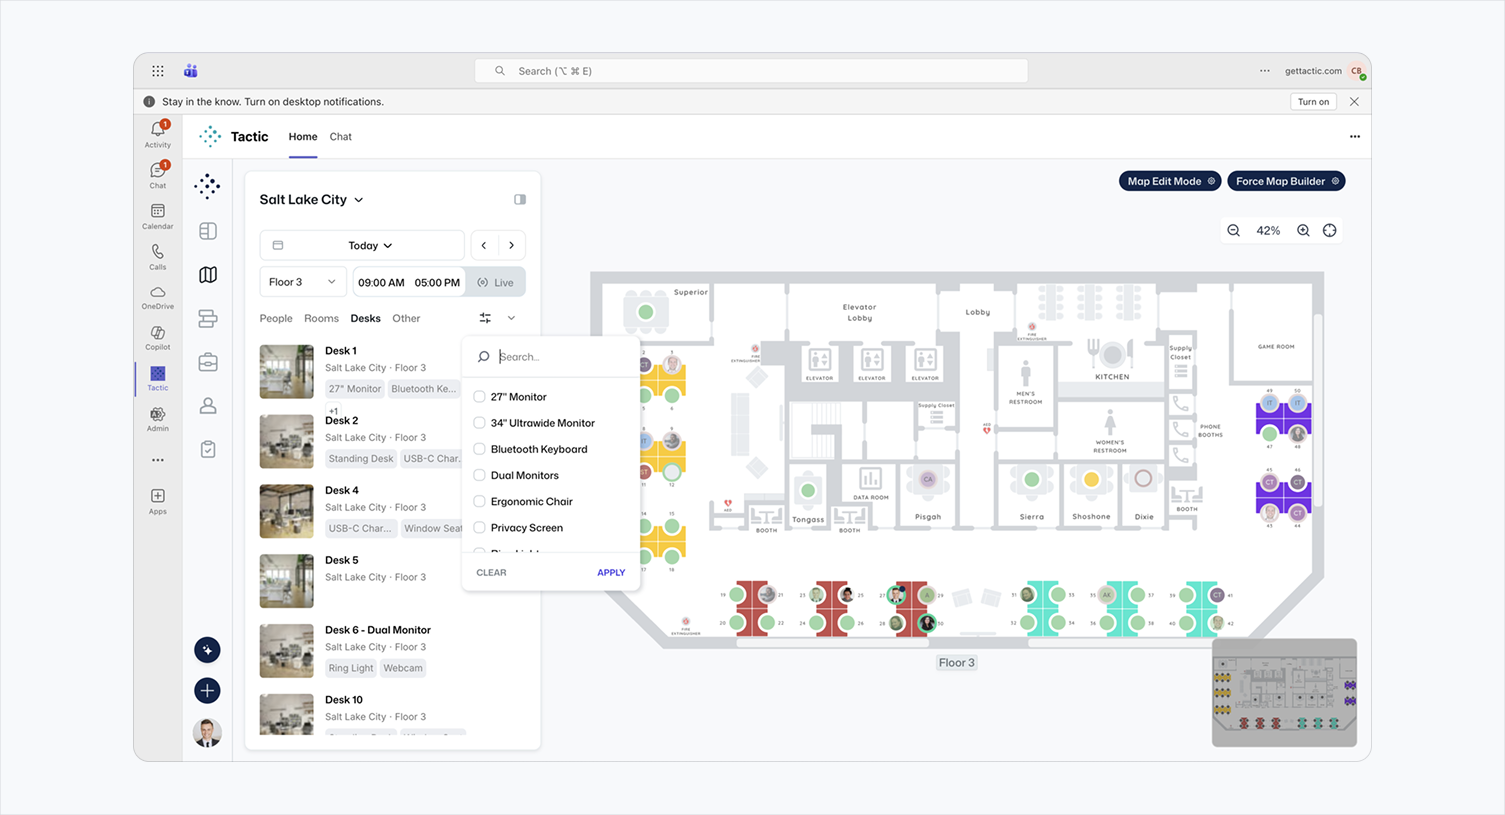Viewport: 1505px width, 815px height.
Task: Show more Teams apps ellipsis
Action: click(158, 460)
